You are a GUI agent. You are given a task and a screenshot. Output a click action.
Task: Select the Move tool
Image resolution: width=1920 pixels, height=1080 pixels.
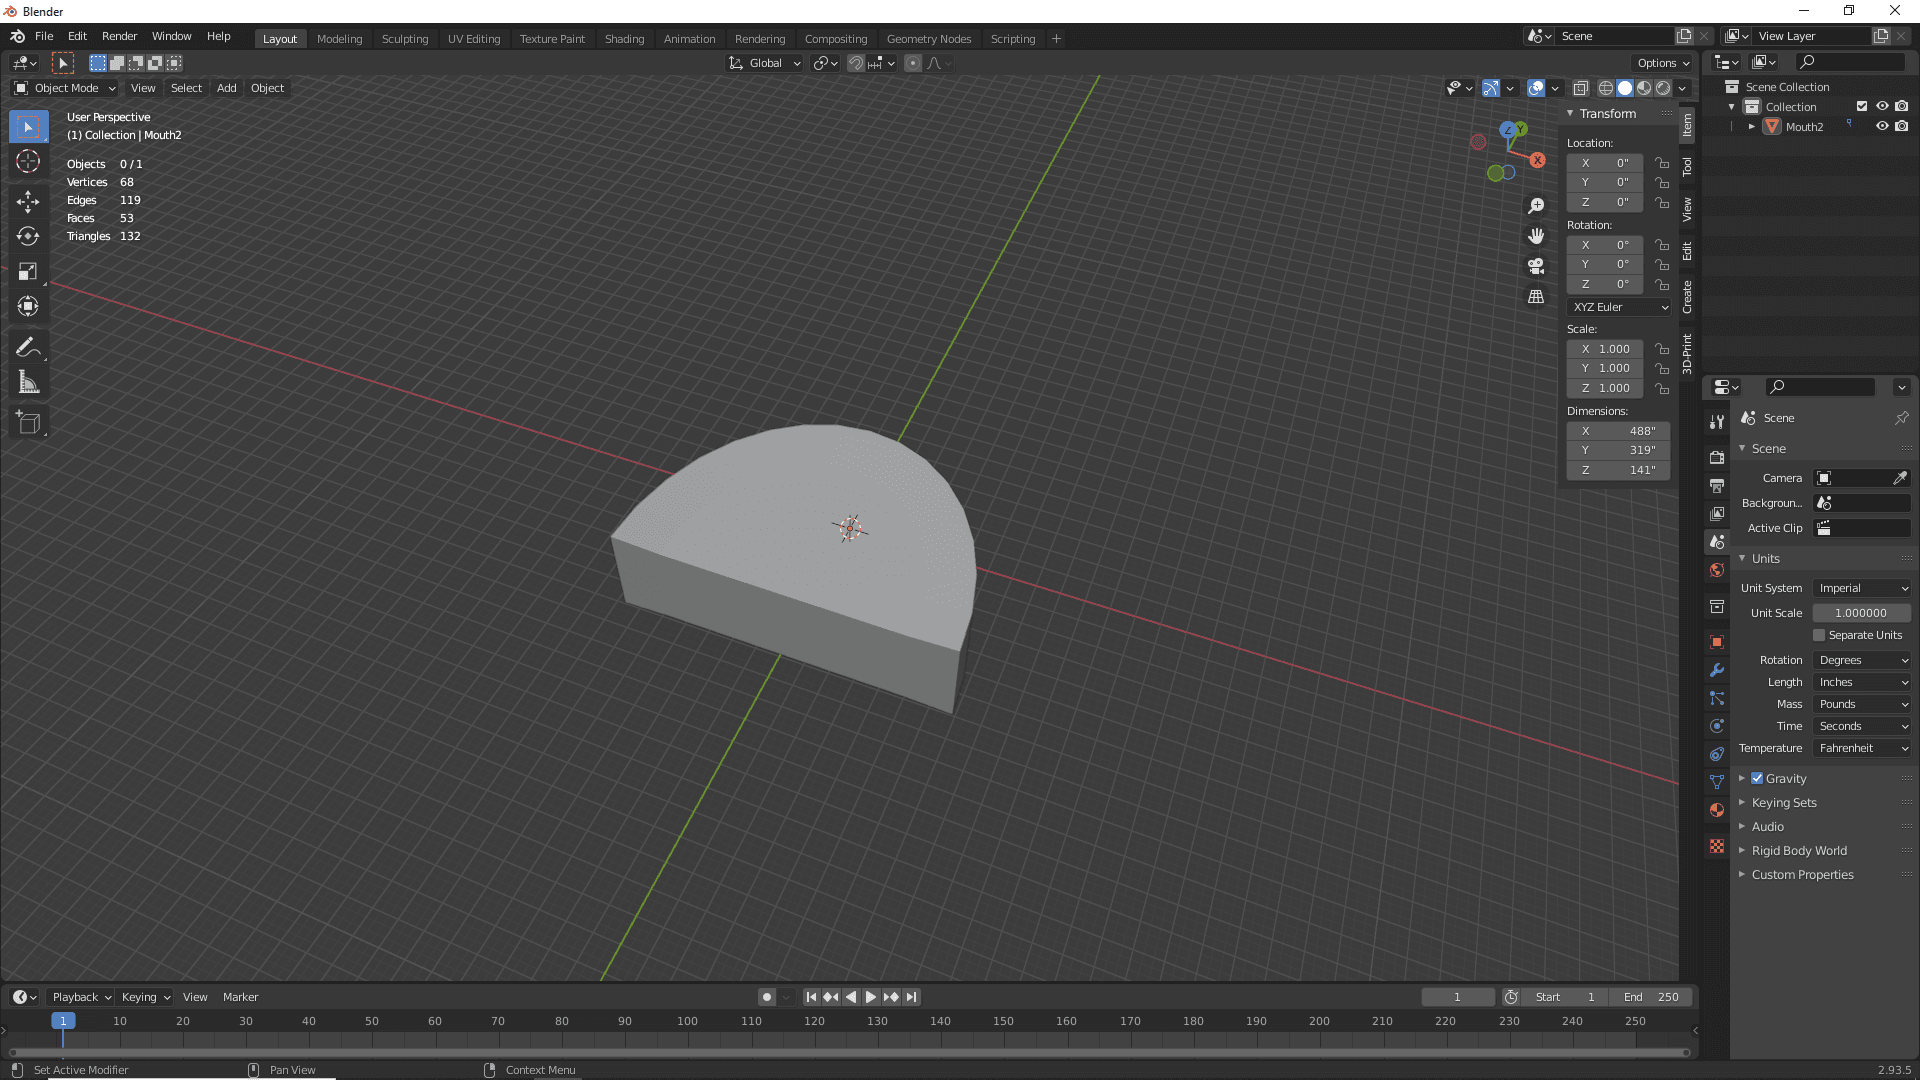click(28, 202)
